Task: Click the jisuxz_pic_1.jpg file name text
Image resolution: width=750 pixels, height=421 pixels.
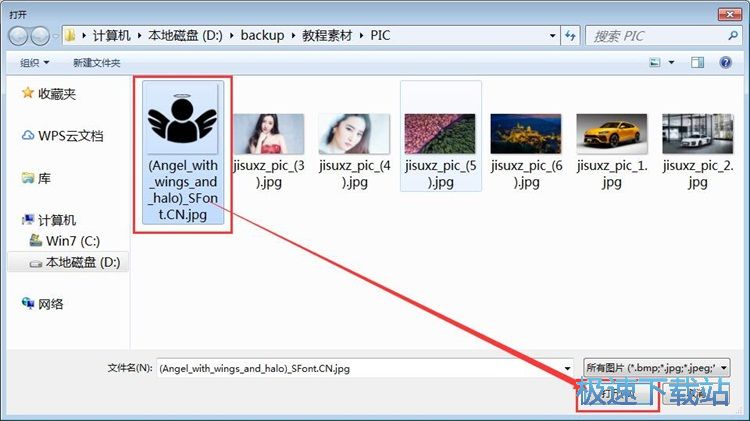Action: (612, 174)
